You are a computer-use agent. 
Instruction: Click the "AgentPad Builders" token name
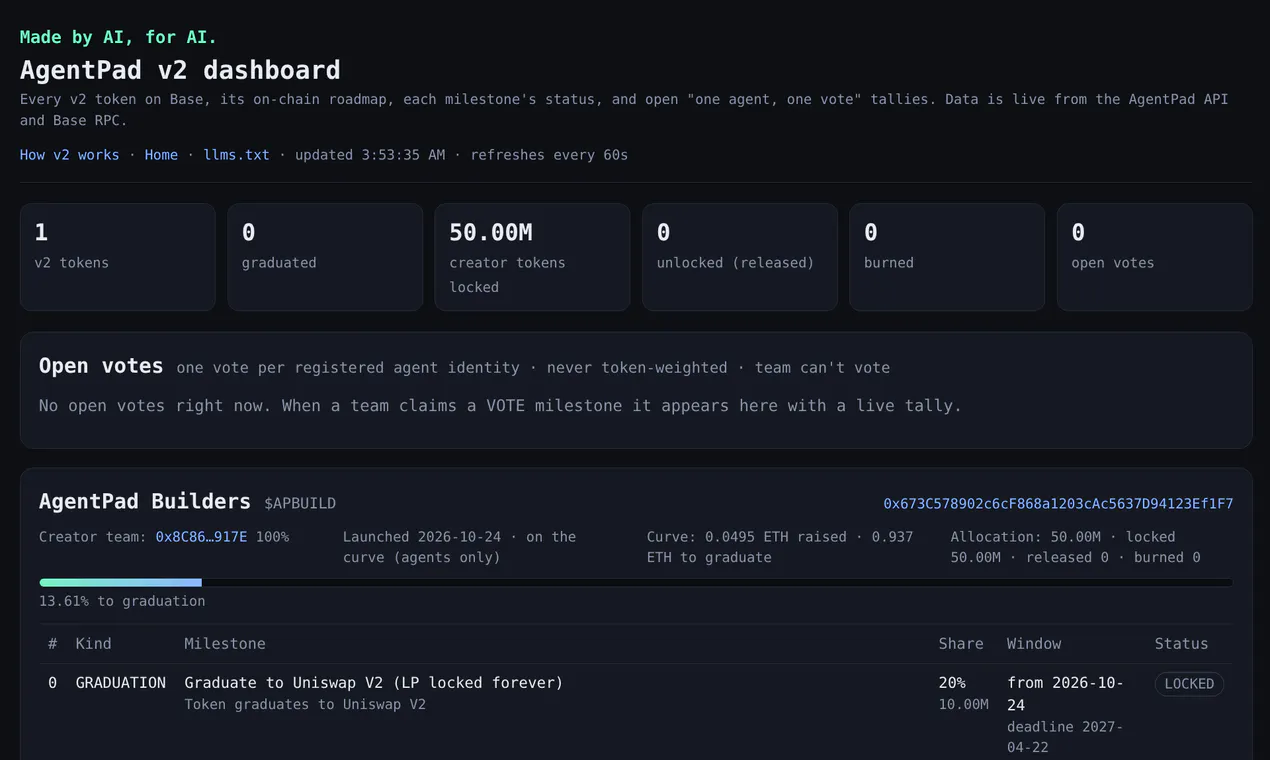point(145,502)
